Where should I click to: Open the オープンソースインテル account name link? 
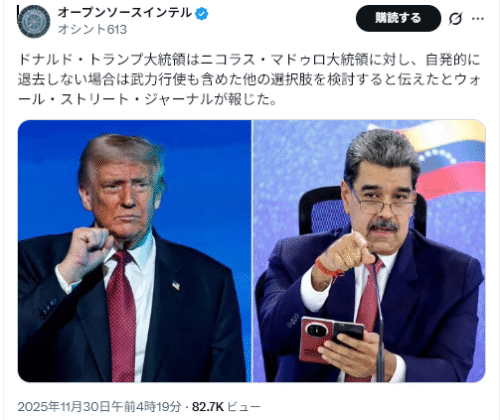125,13
